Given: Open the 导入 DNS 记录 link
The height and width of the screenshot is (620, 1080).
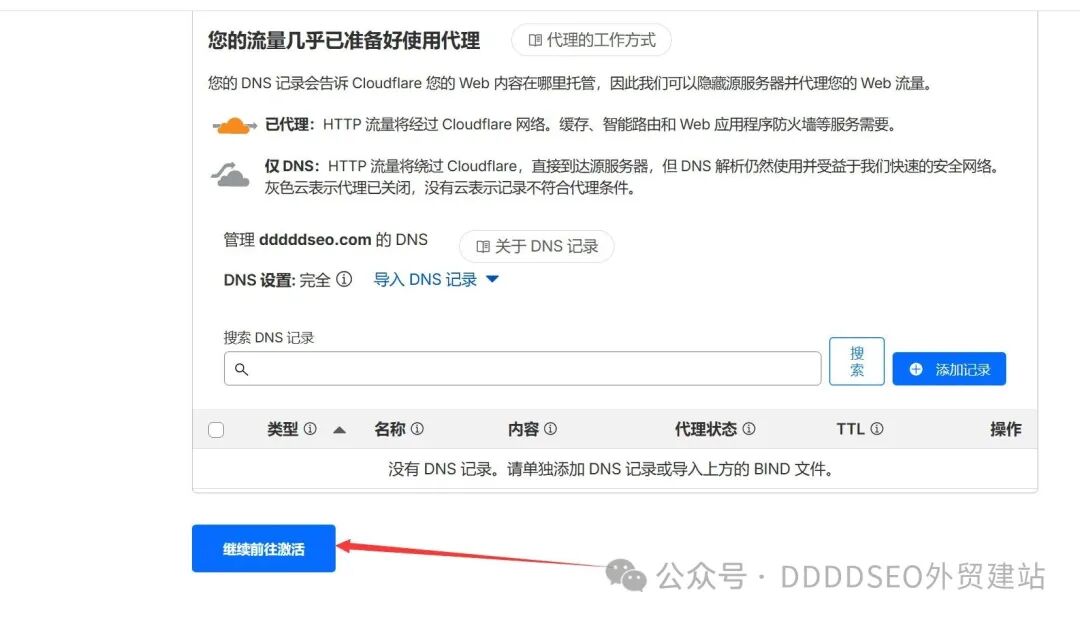Looking at the screenshot, I should click(x=425, y=279).
